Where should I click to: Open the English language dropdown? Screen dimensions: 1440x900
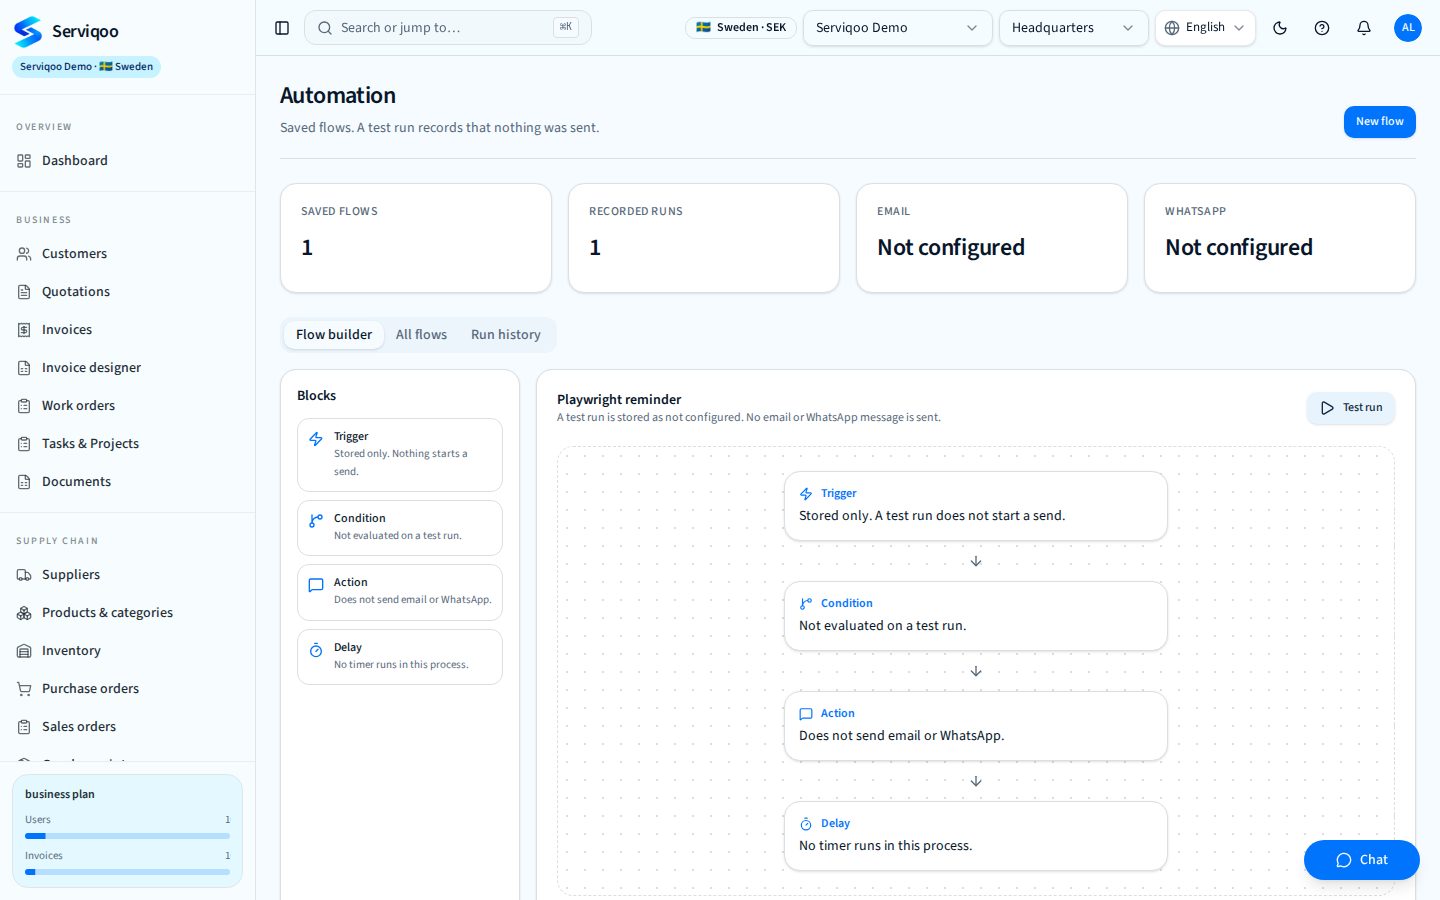[x=1205, y=28]
